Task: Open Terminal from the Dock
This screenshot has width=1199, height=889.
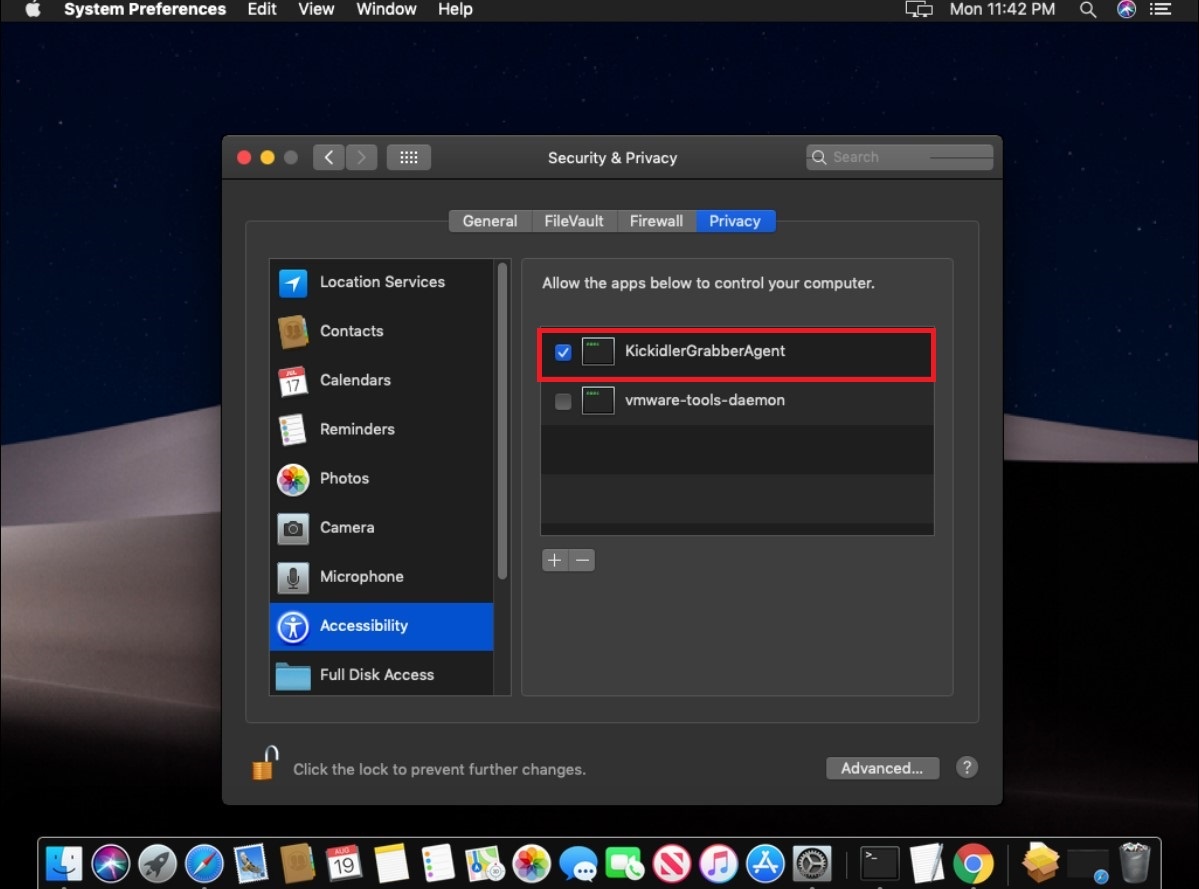Action: coord(879,864)
